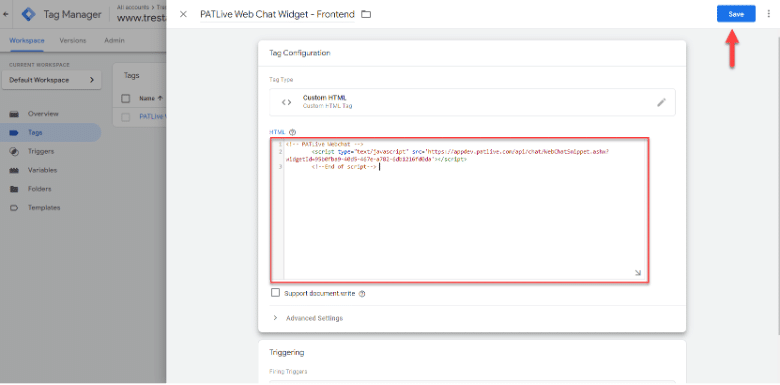780x385 pixels.
Task: Go back using the arrow in Tag Manager header
Action: (5, 14)
